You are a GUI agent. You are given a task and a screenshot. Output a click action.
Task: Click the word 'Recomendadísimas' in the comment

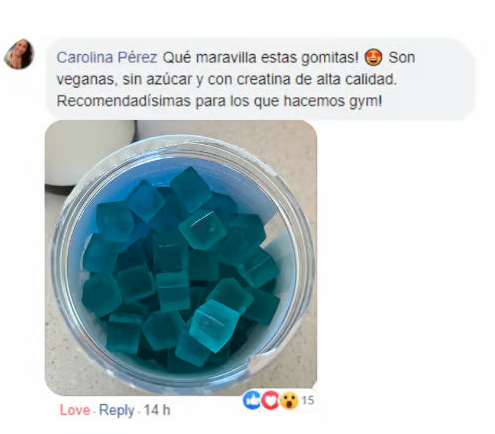(x=124, y=101)
